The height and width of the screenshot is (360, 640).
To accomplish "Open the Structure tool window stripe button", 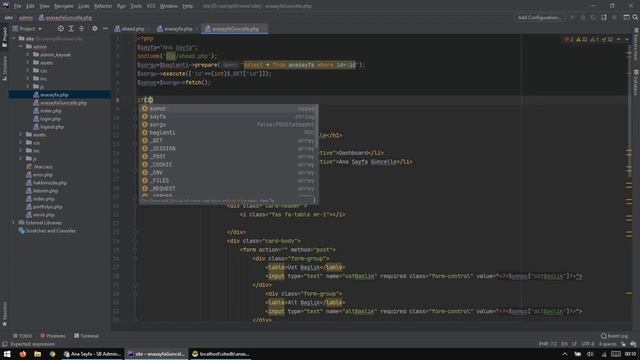I will pyautogui.click(x=4, y=68).
